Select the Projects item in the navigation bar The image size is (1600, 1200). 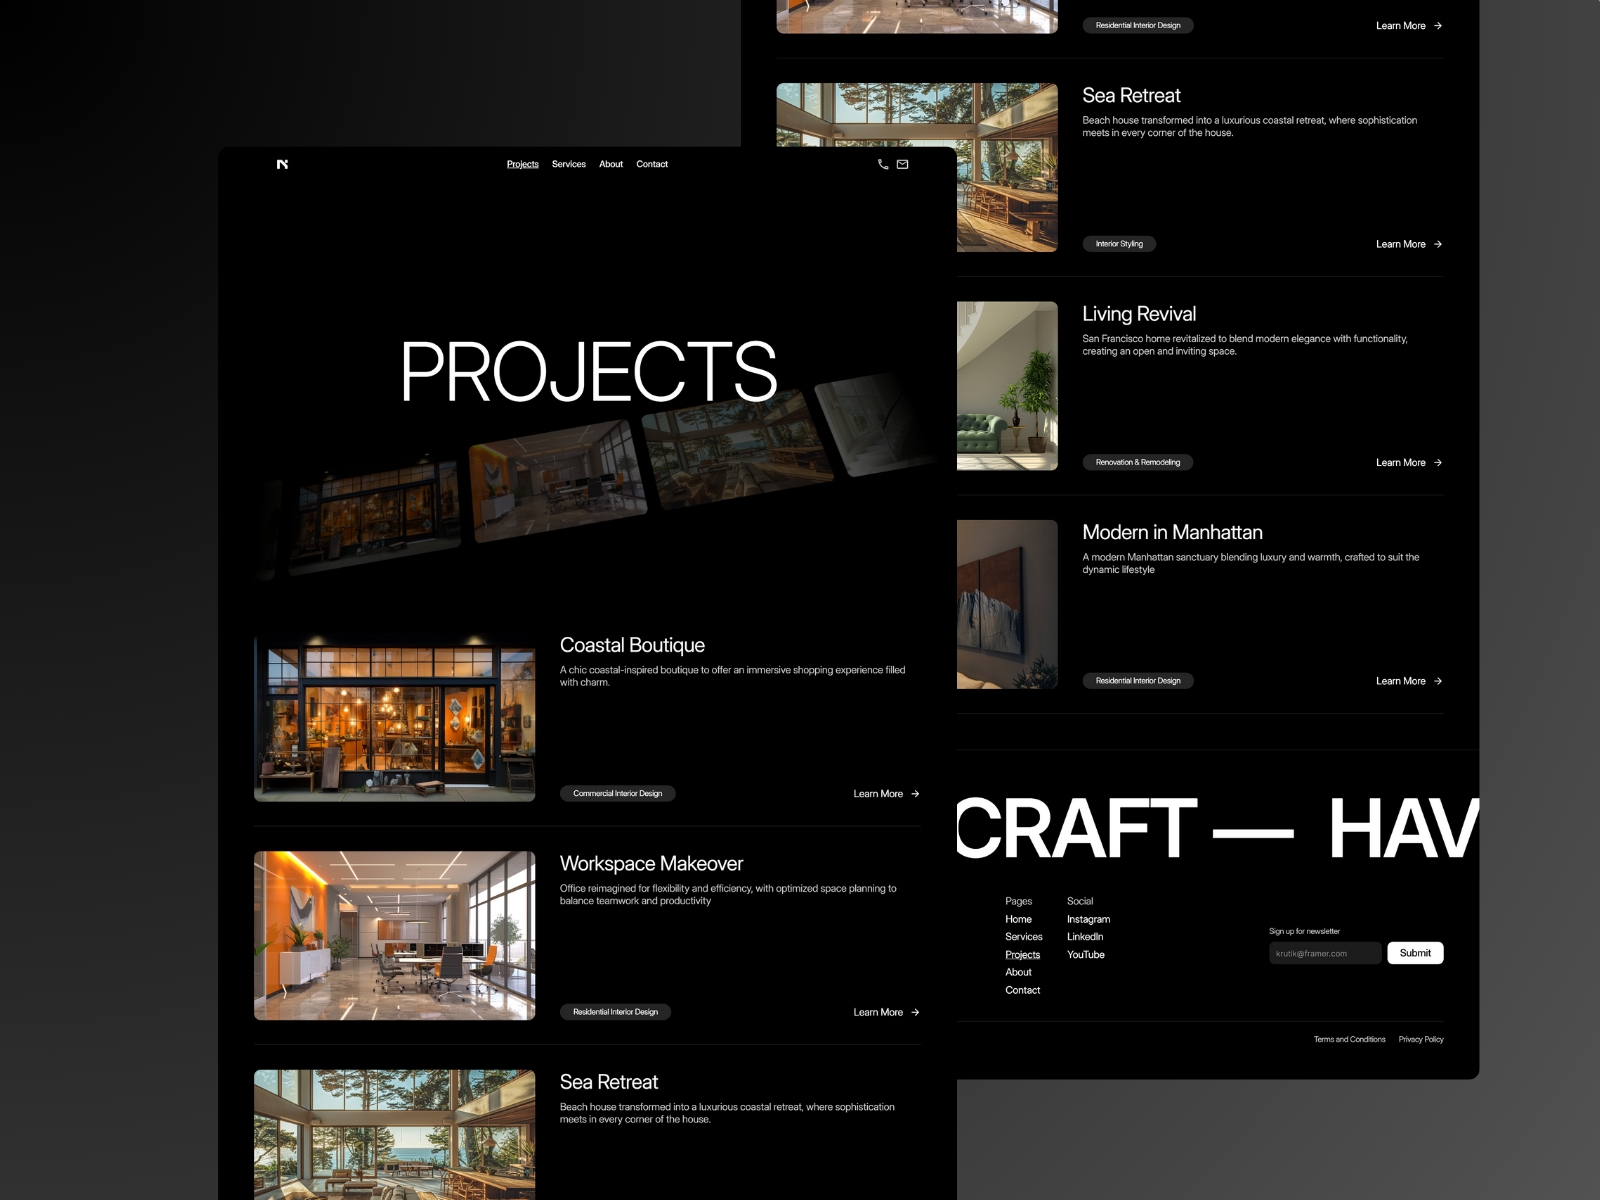(522, 164)
